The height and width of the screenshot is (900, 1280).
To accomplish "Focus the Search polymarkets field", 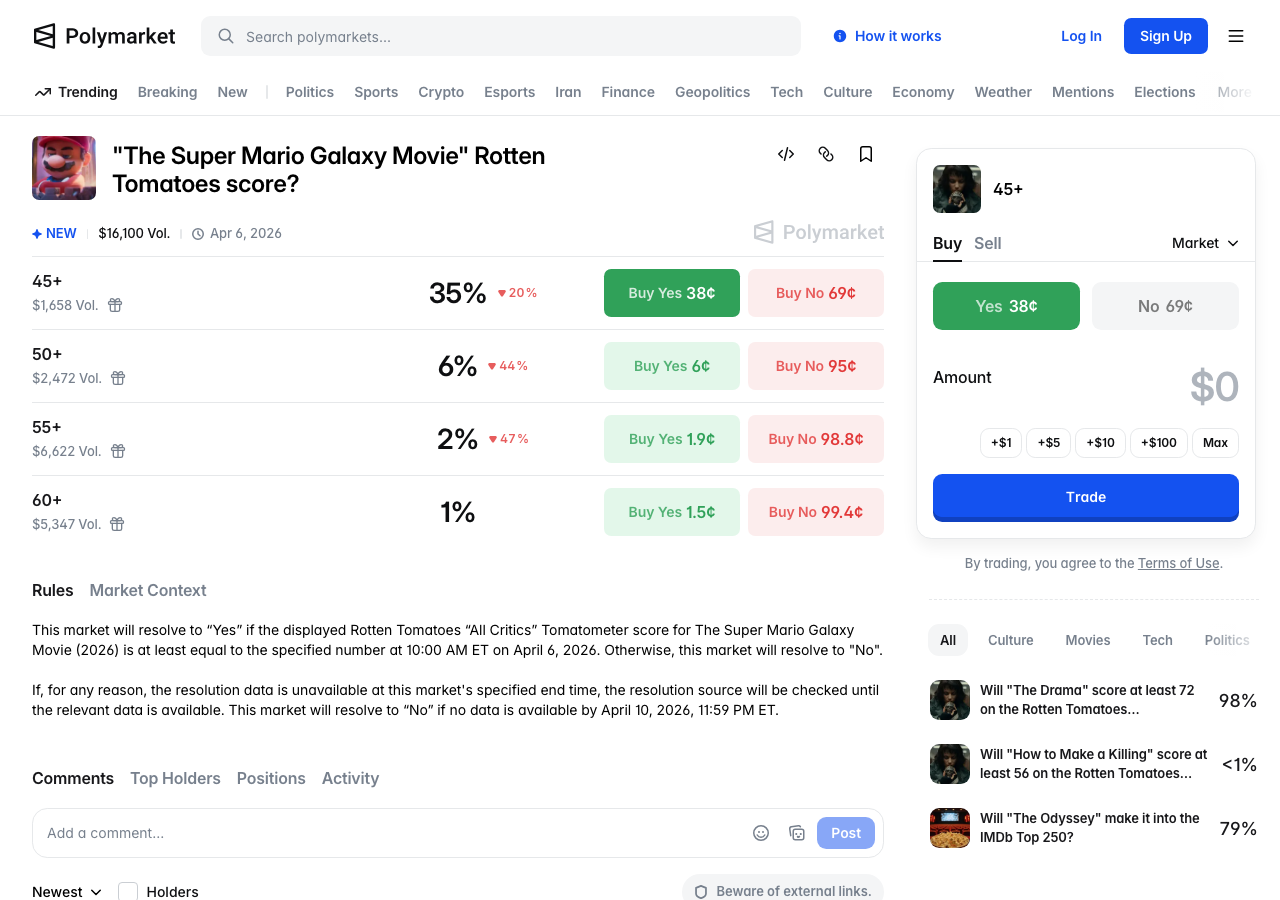I will (x=500, y=36).
